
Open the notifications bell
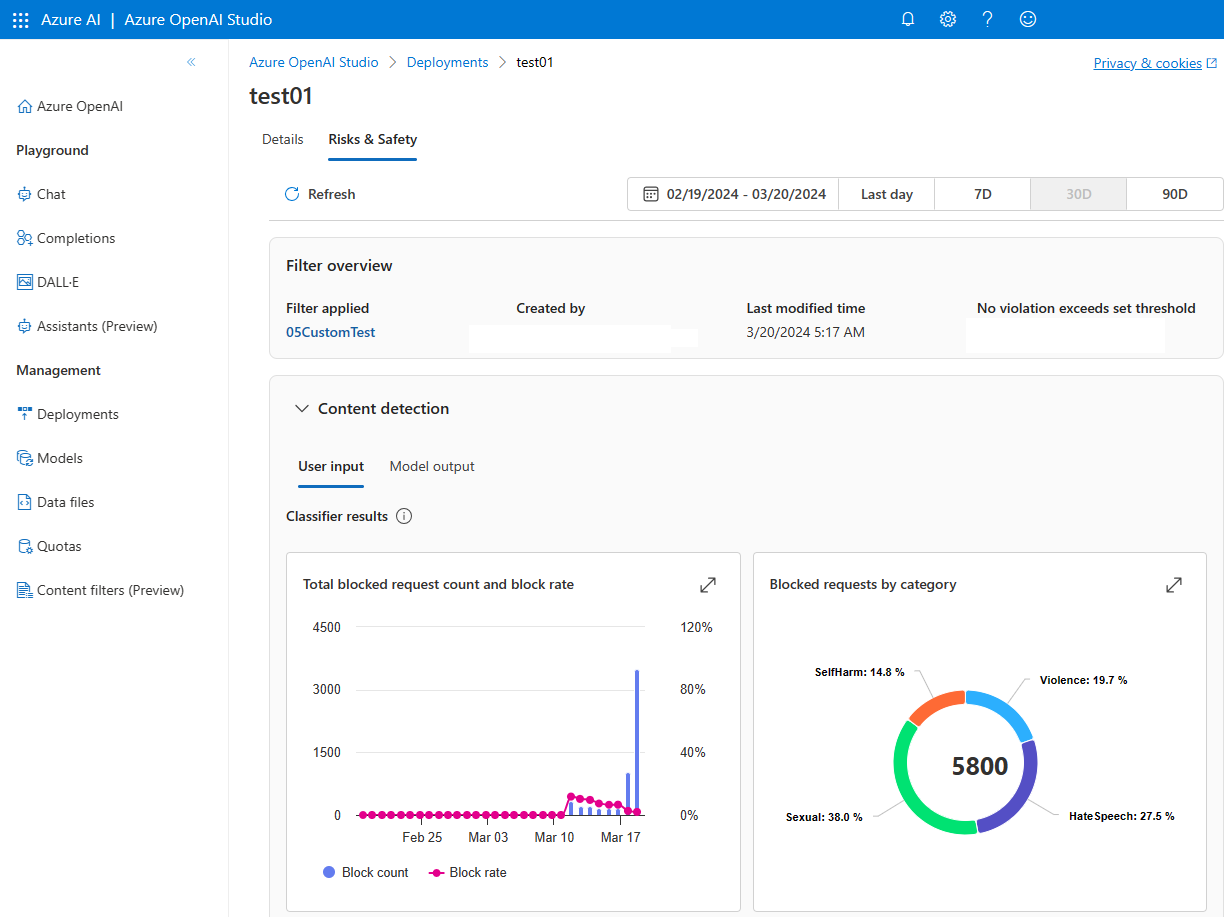[908, 19]
